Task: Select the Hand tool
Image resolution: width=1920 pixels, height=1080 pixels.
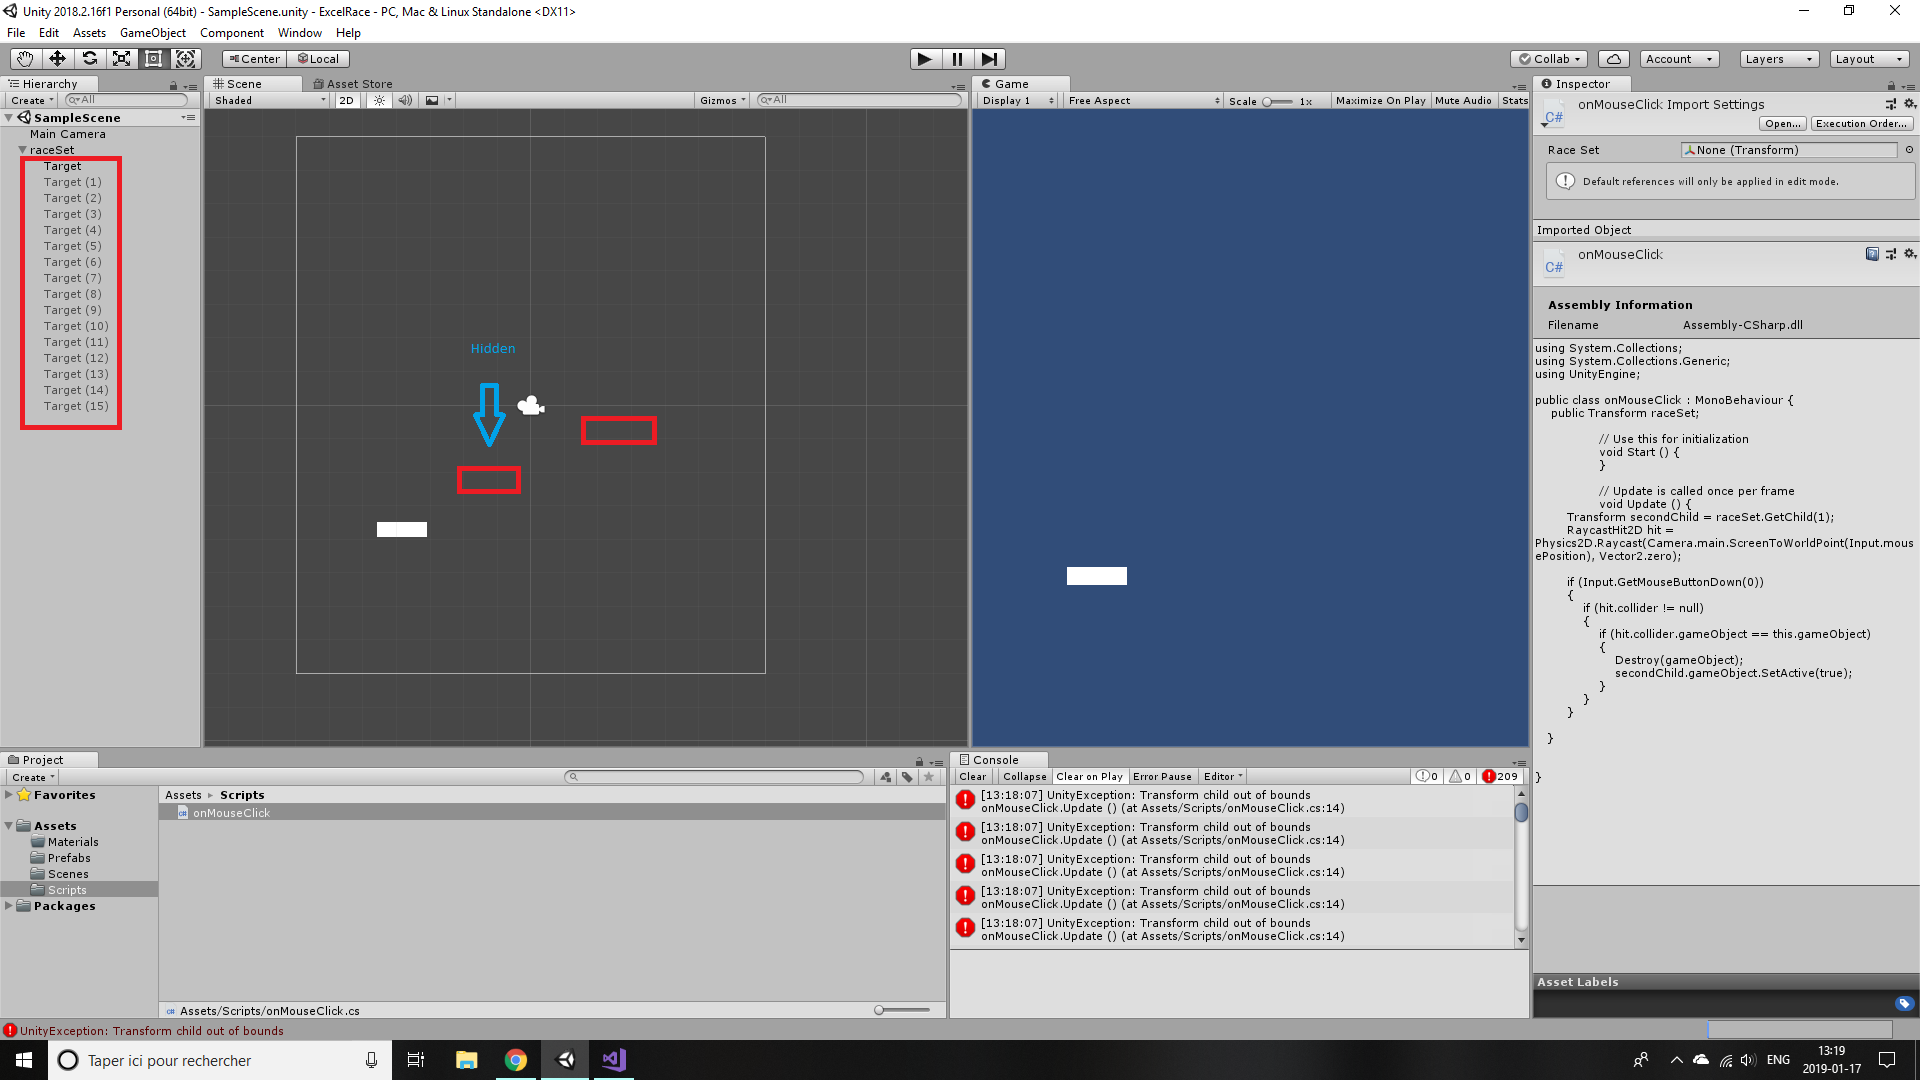Action: point(25,59)
